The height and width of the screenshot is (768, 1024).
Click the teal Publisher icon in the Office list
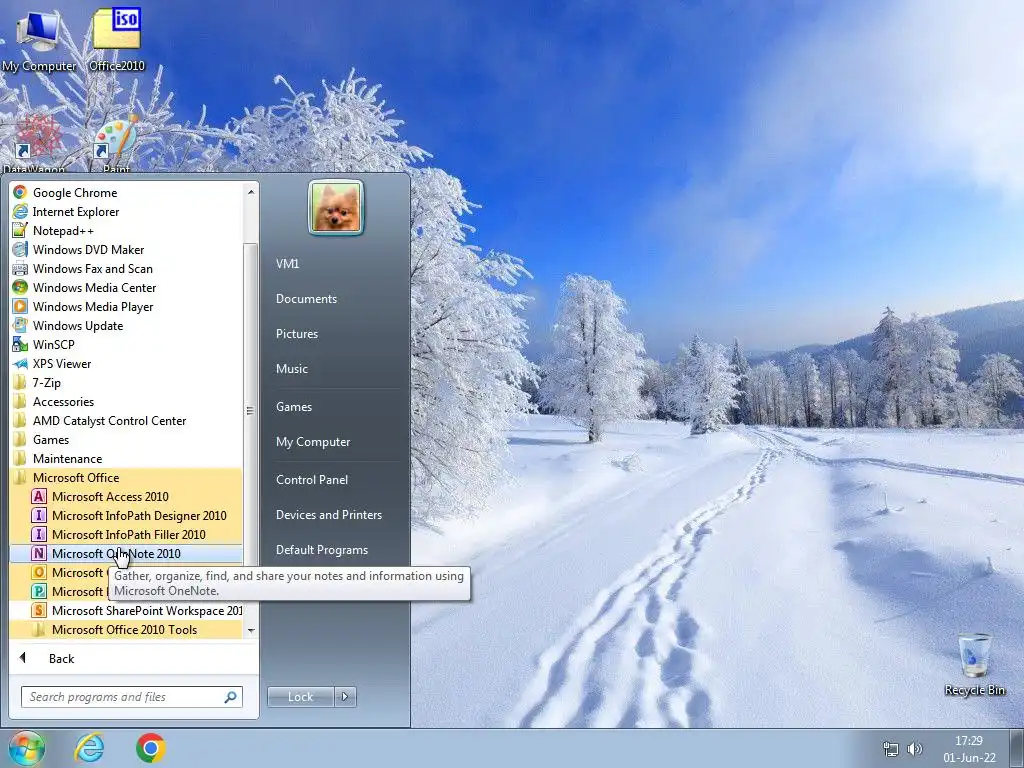39,591
